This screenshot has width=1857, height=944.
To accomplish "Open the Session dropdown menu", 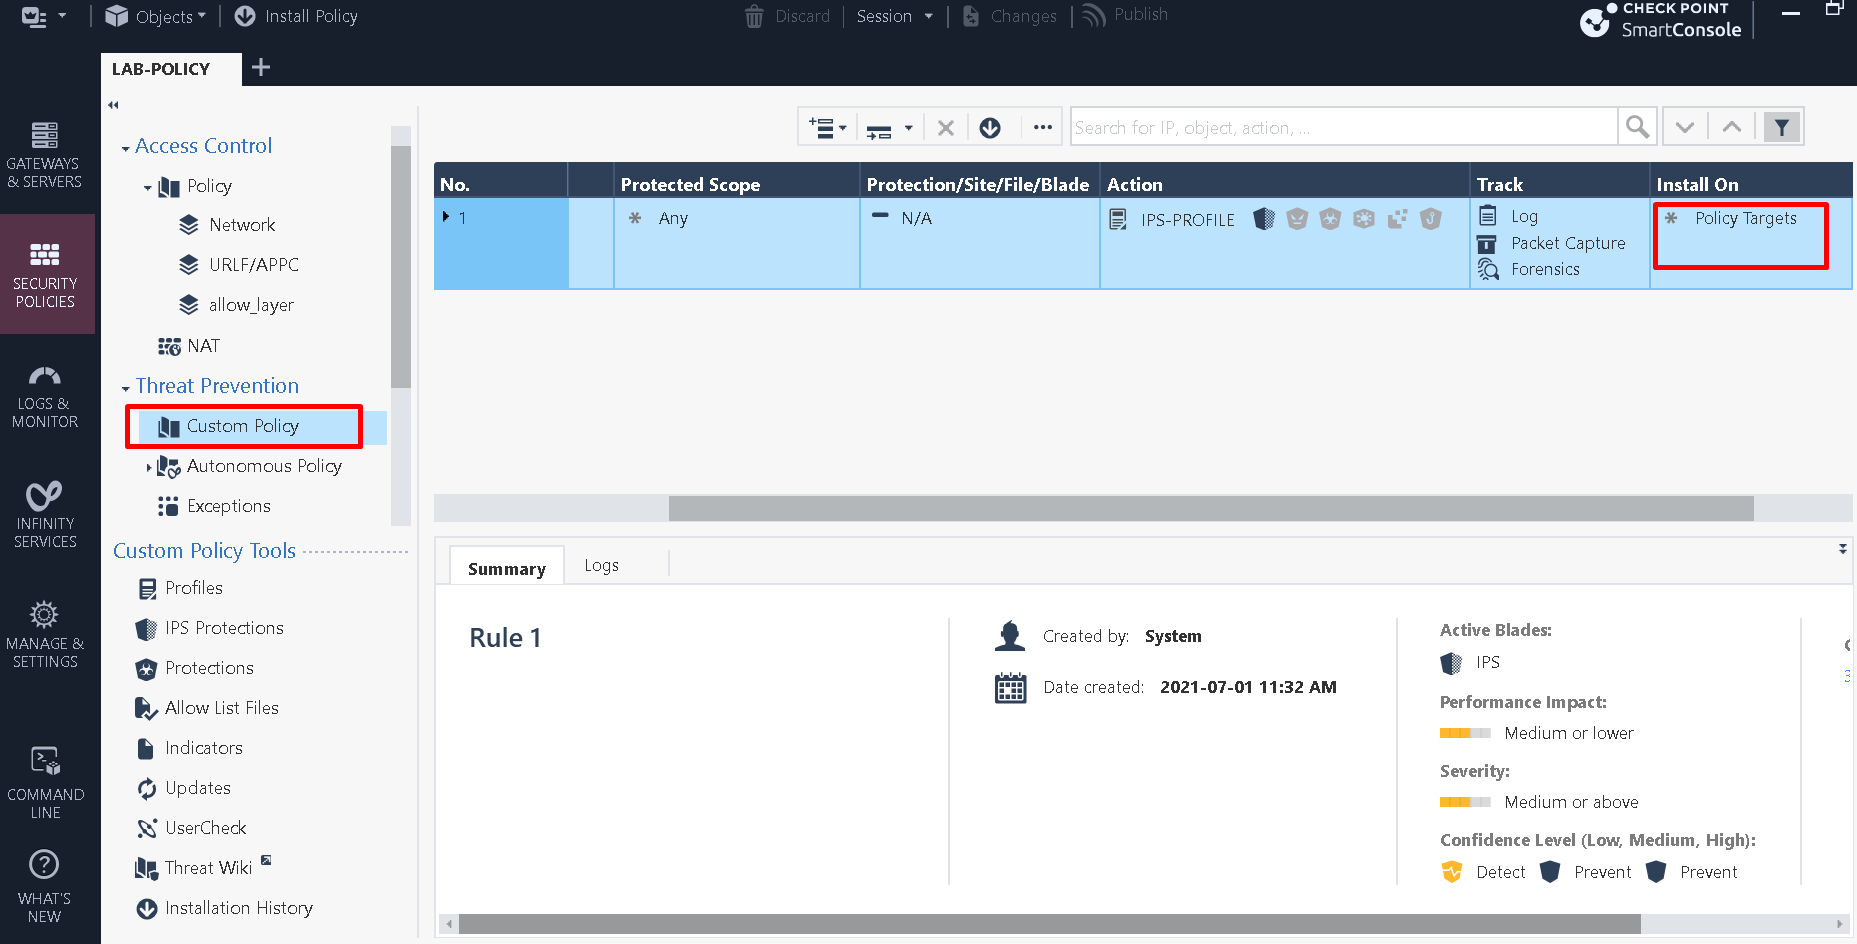I will click(894, 16).
